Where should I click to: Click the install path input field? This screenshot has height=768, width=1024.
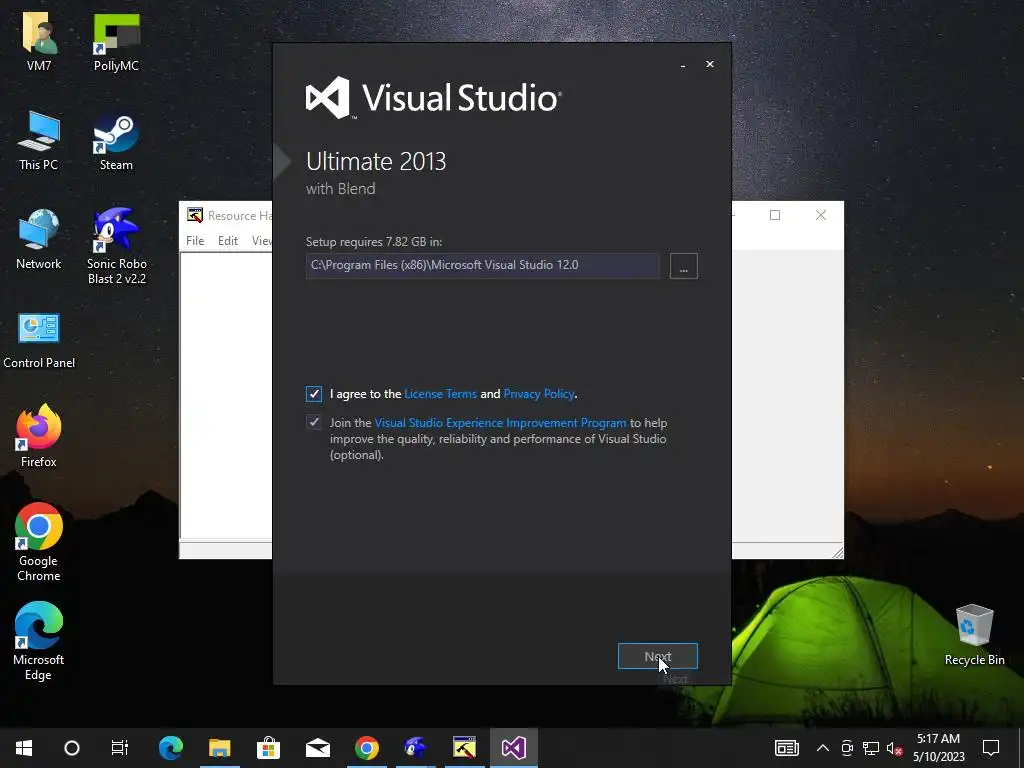point(483,266)
